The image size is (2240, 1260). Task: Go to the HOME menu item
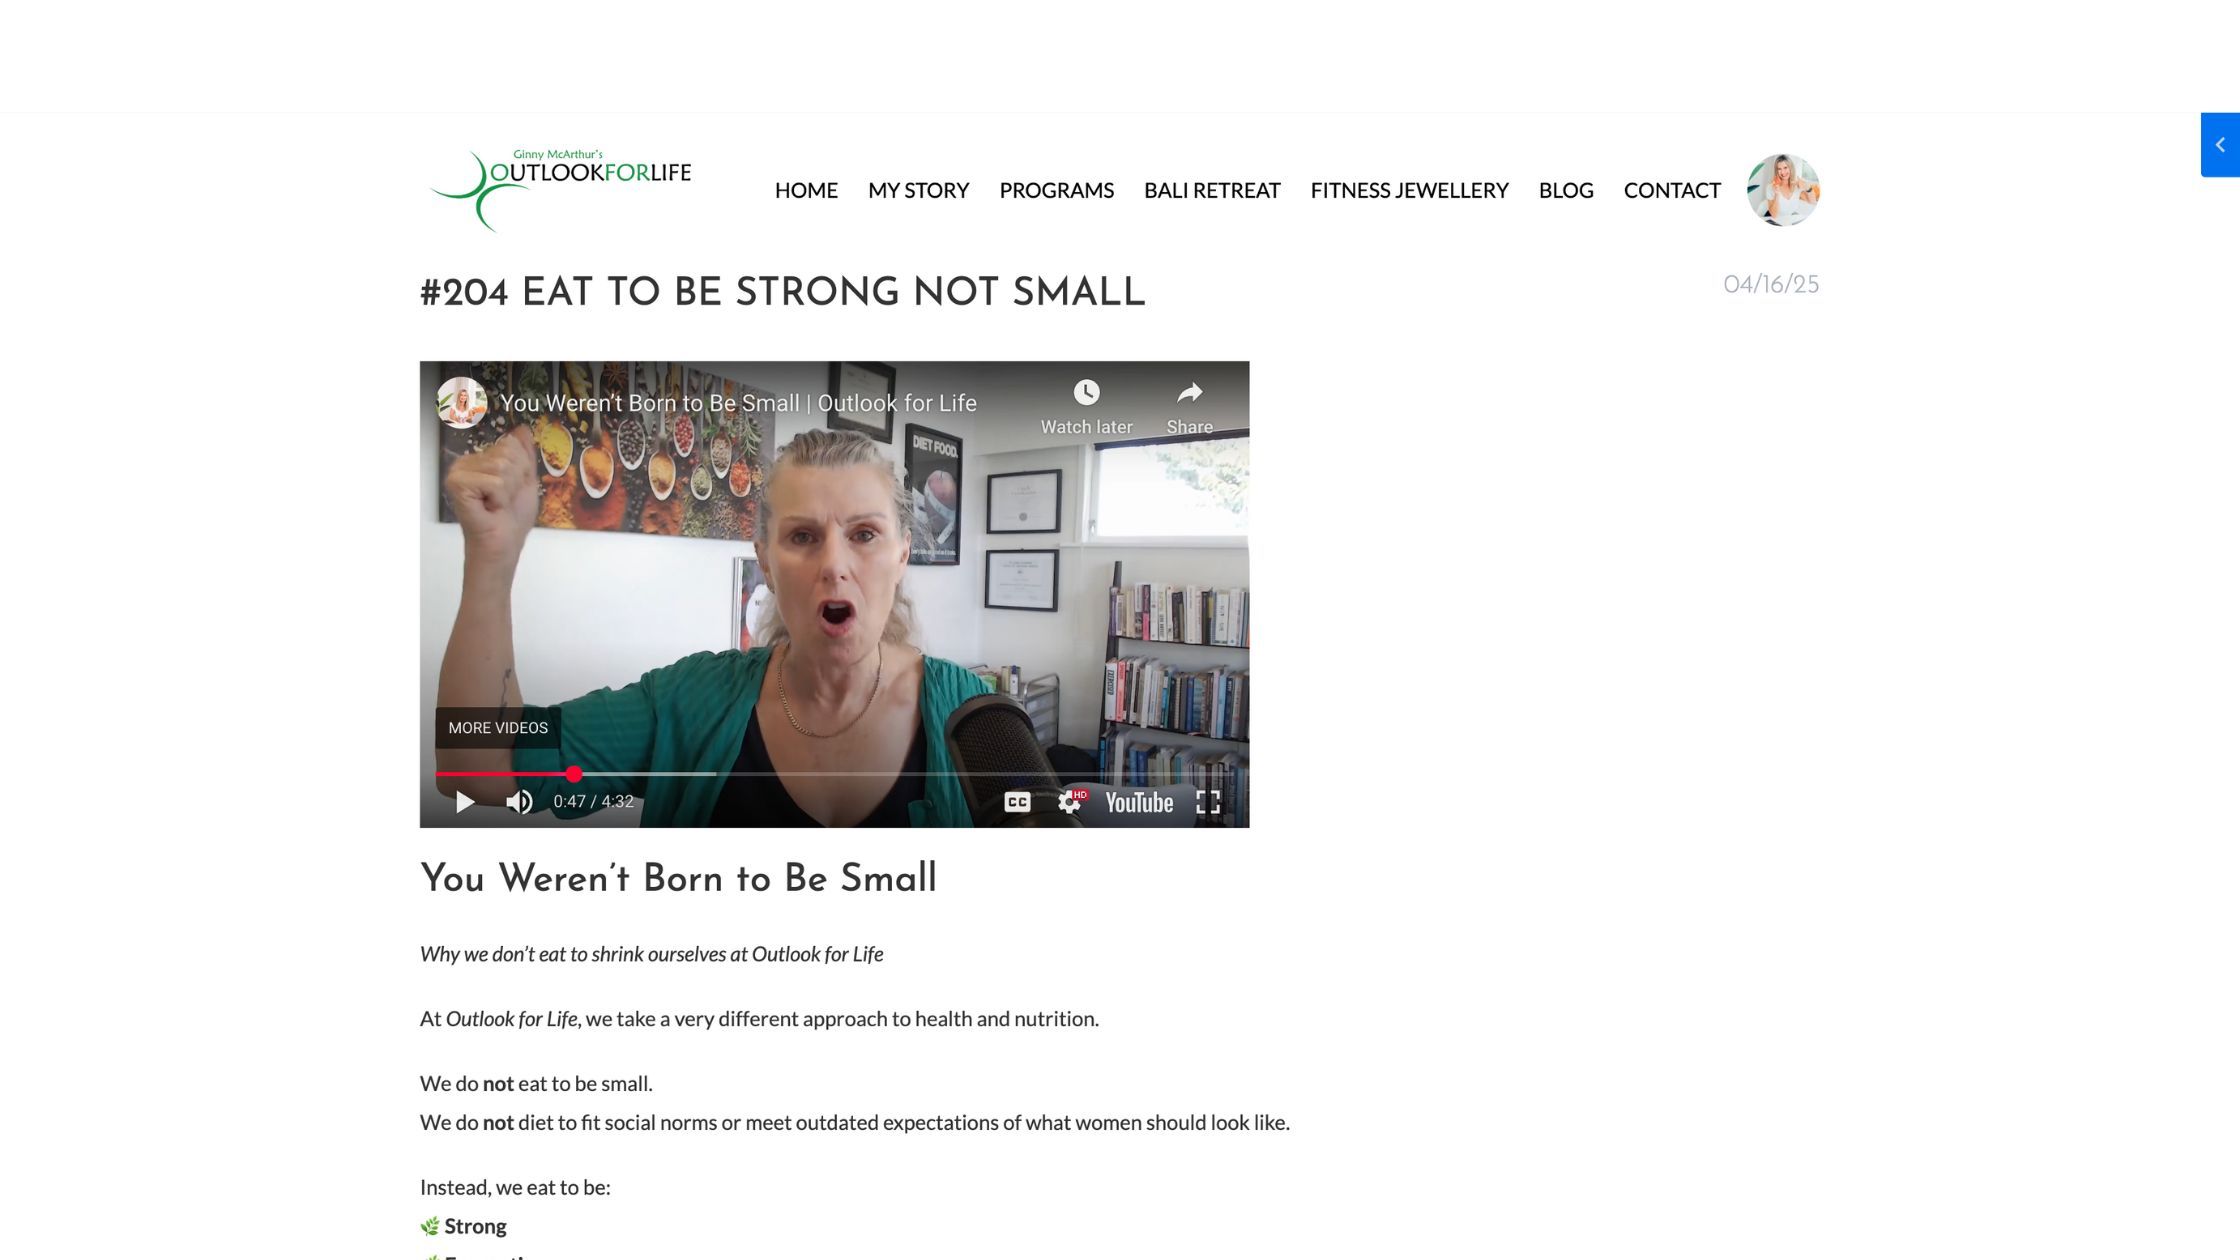tap(806, 190)
